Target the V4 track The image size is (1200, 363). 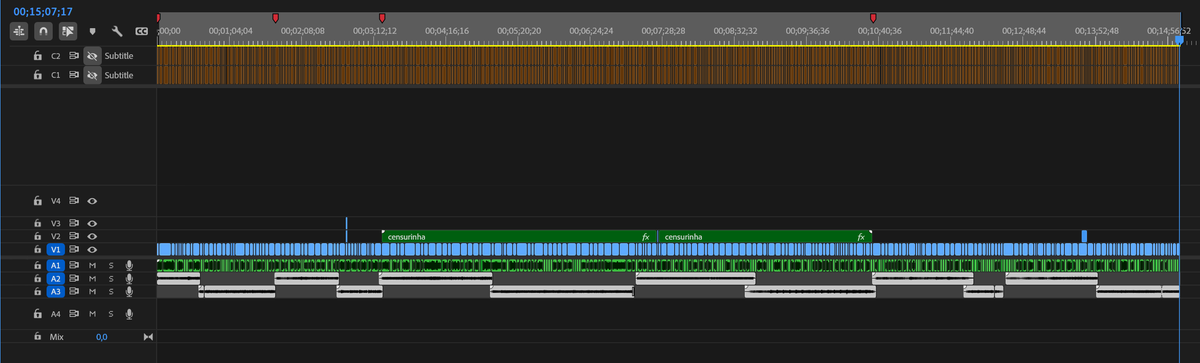pos(56,201)
